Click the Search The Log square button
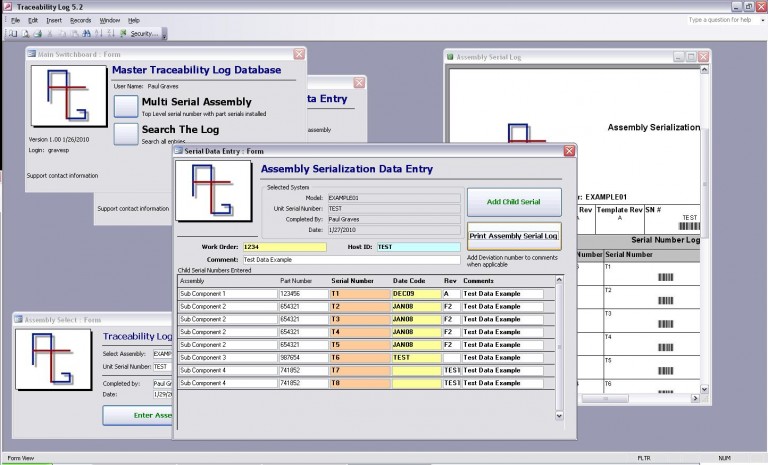Image resolution: width=768 pixels, height=465 pixels. pyautogui.click(x=125, y=134)
